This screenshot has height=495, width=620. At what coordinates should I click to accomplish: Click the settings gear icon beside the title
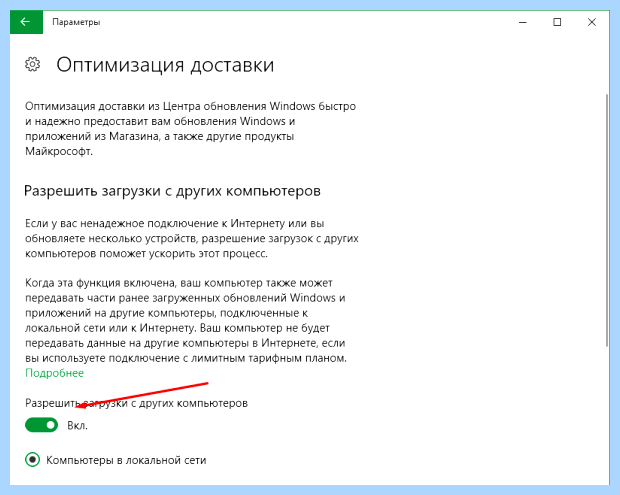32,64
